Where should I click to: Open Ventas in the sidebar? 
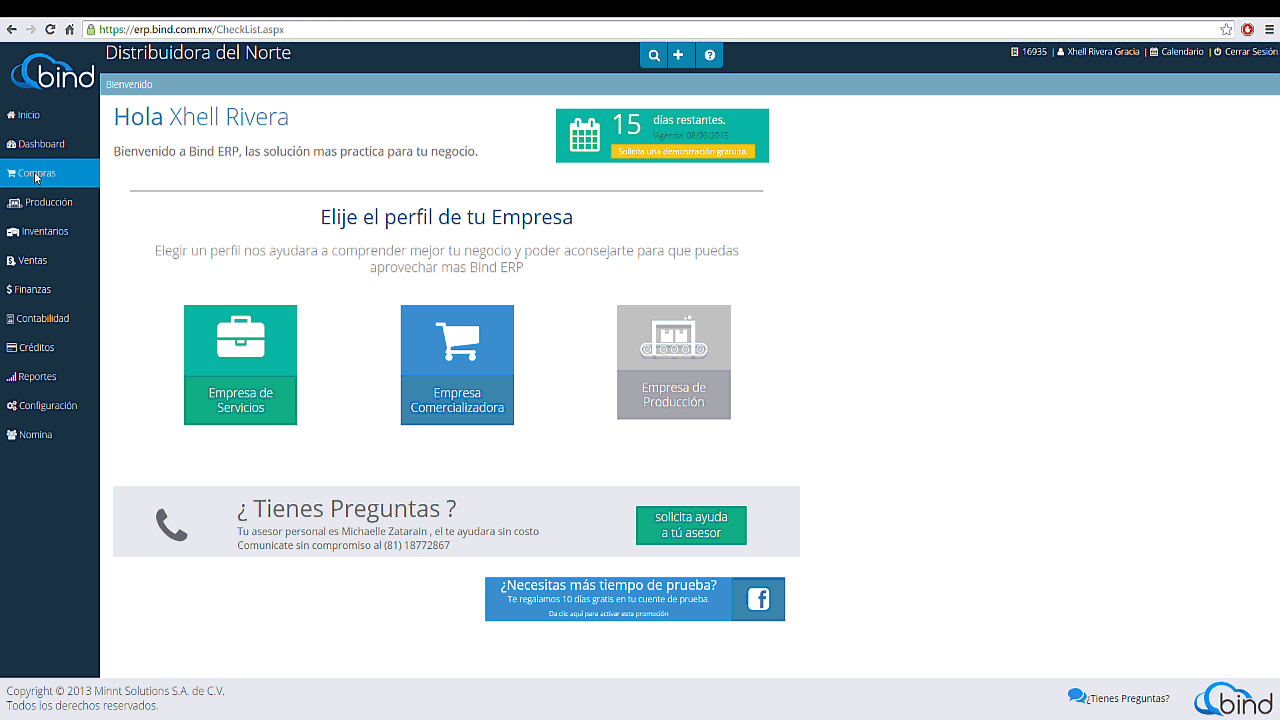50,260
